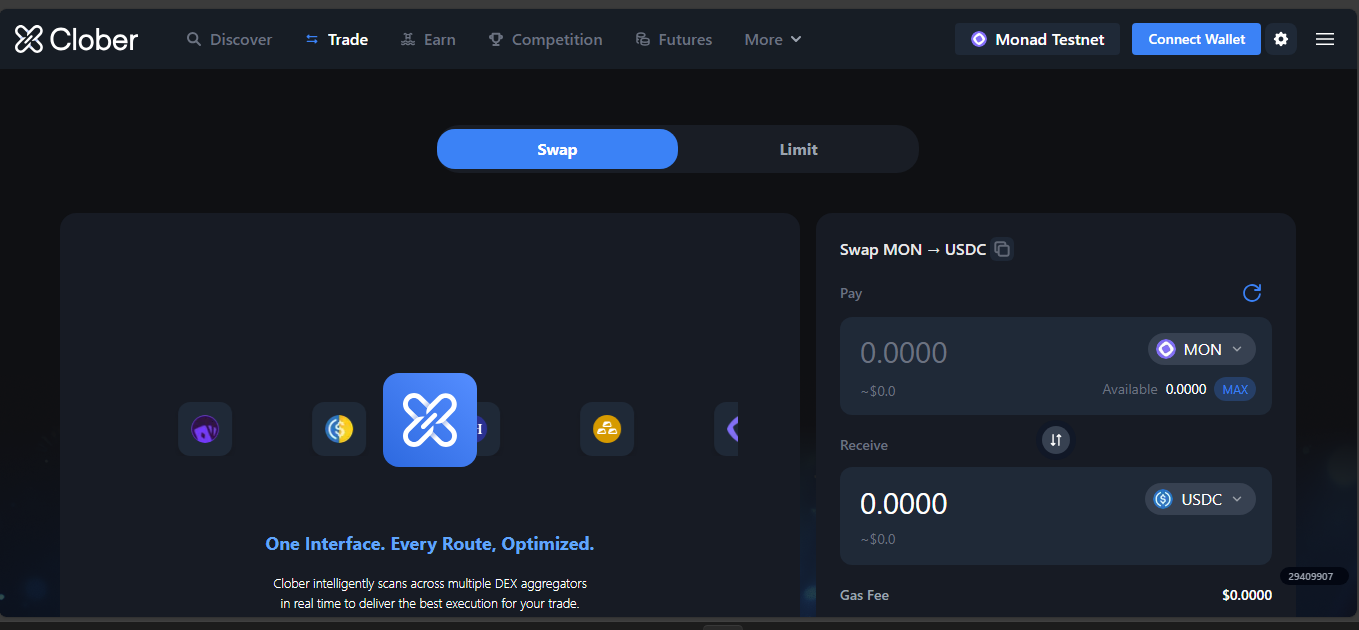Open the USDC token selector dropdown
This screenshot has width=1359, height=630.
click(1200, 499)
